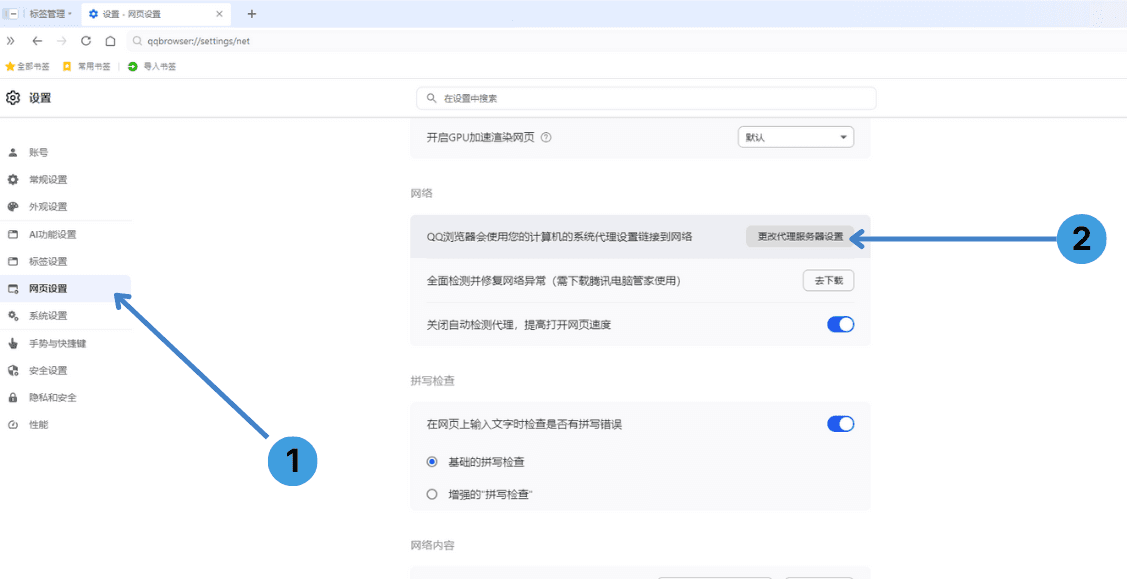This screenshot has height=579, width=1127.
Task: Click the 在设置中搜索 search field
Action: click(646, 98)
